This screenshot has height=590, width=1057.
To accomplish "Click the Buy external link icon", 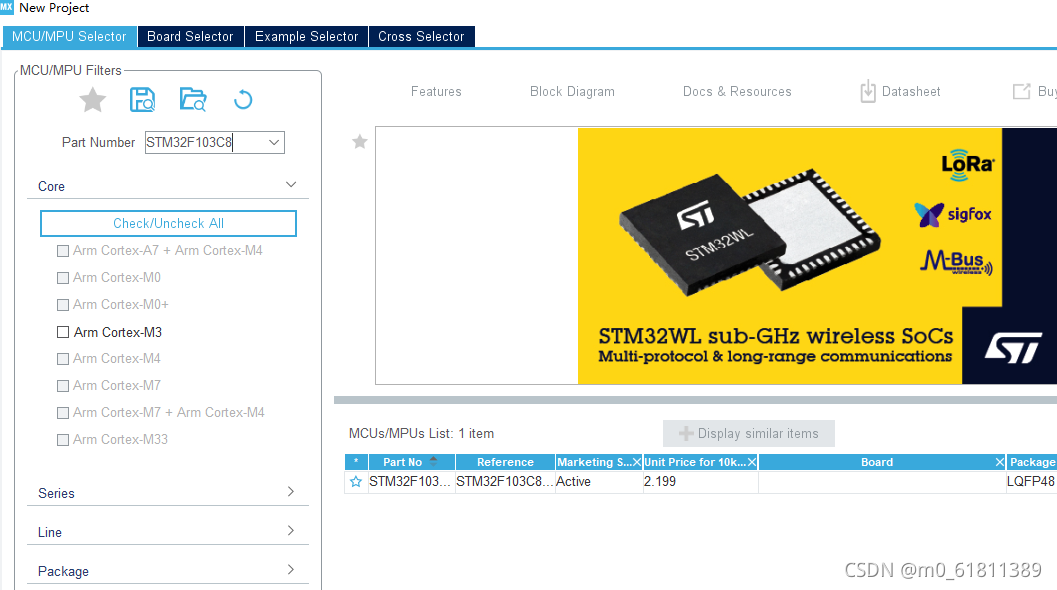I will (1021, 91).
